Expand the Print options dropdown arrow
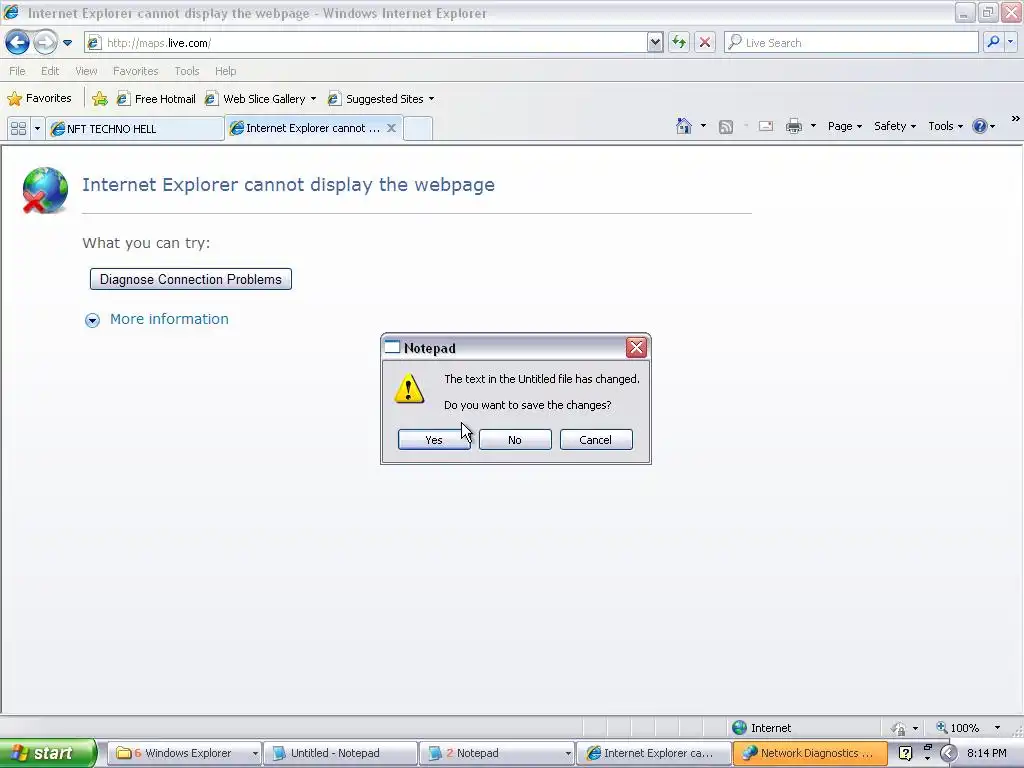 click(x=813, y=126)
